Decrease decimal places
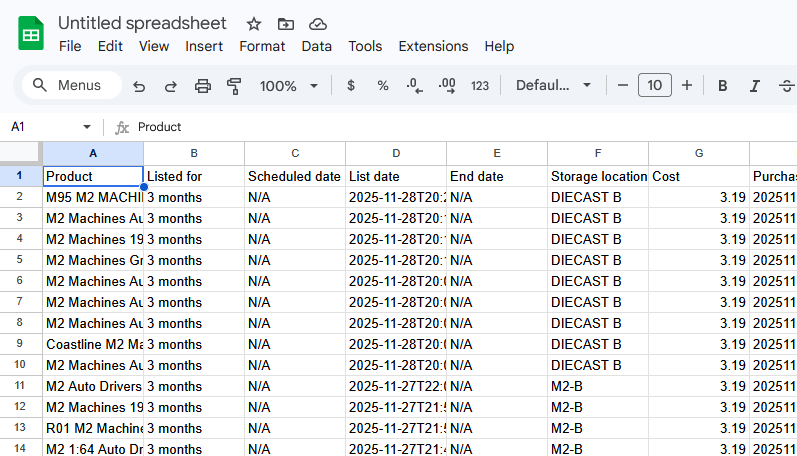This screenshot has width=797, height=456. [x=414, y=85]
